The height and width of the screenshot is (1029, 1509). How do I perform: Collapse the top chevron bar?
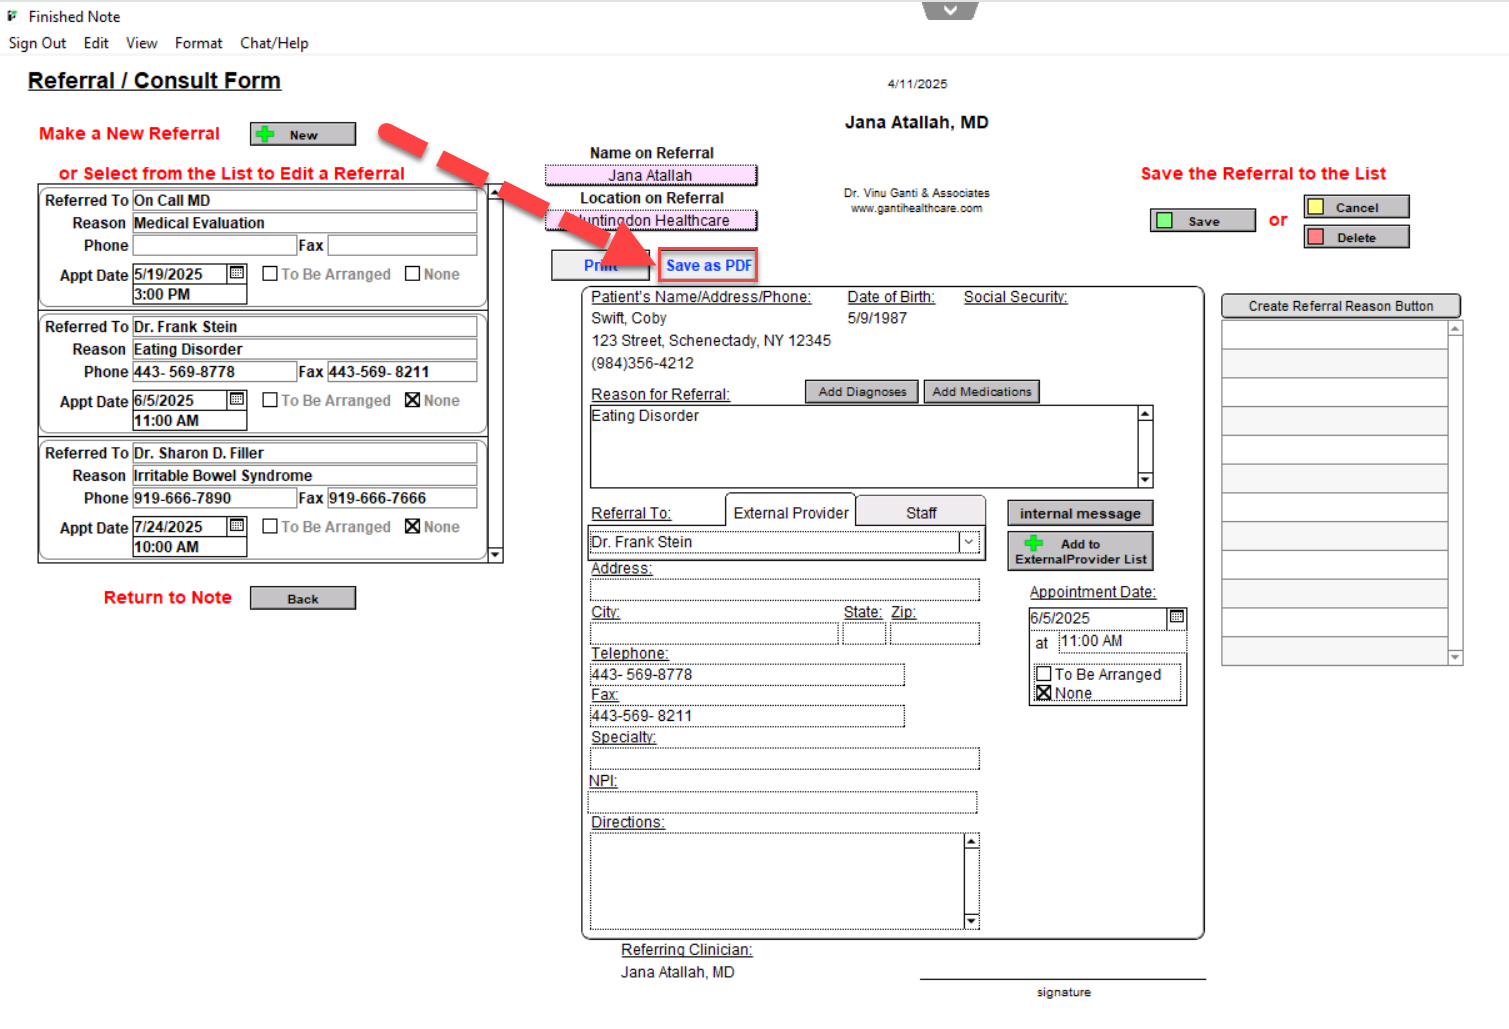(950, 10)
